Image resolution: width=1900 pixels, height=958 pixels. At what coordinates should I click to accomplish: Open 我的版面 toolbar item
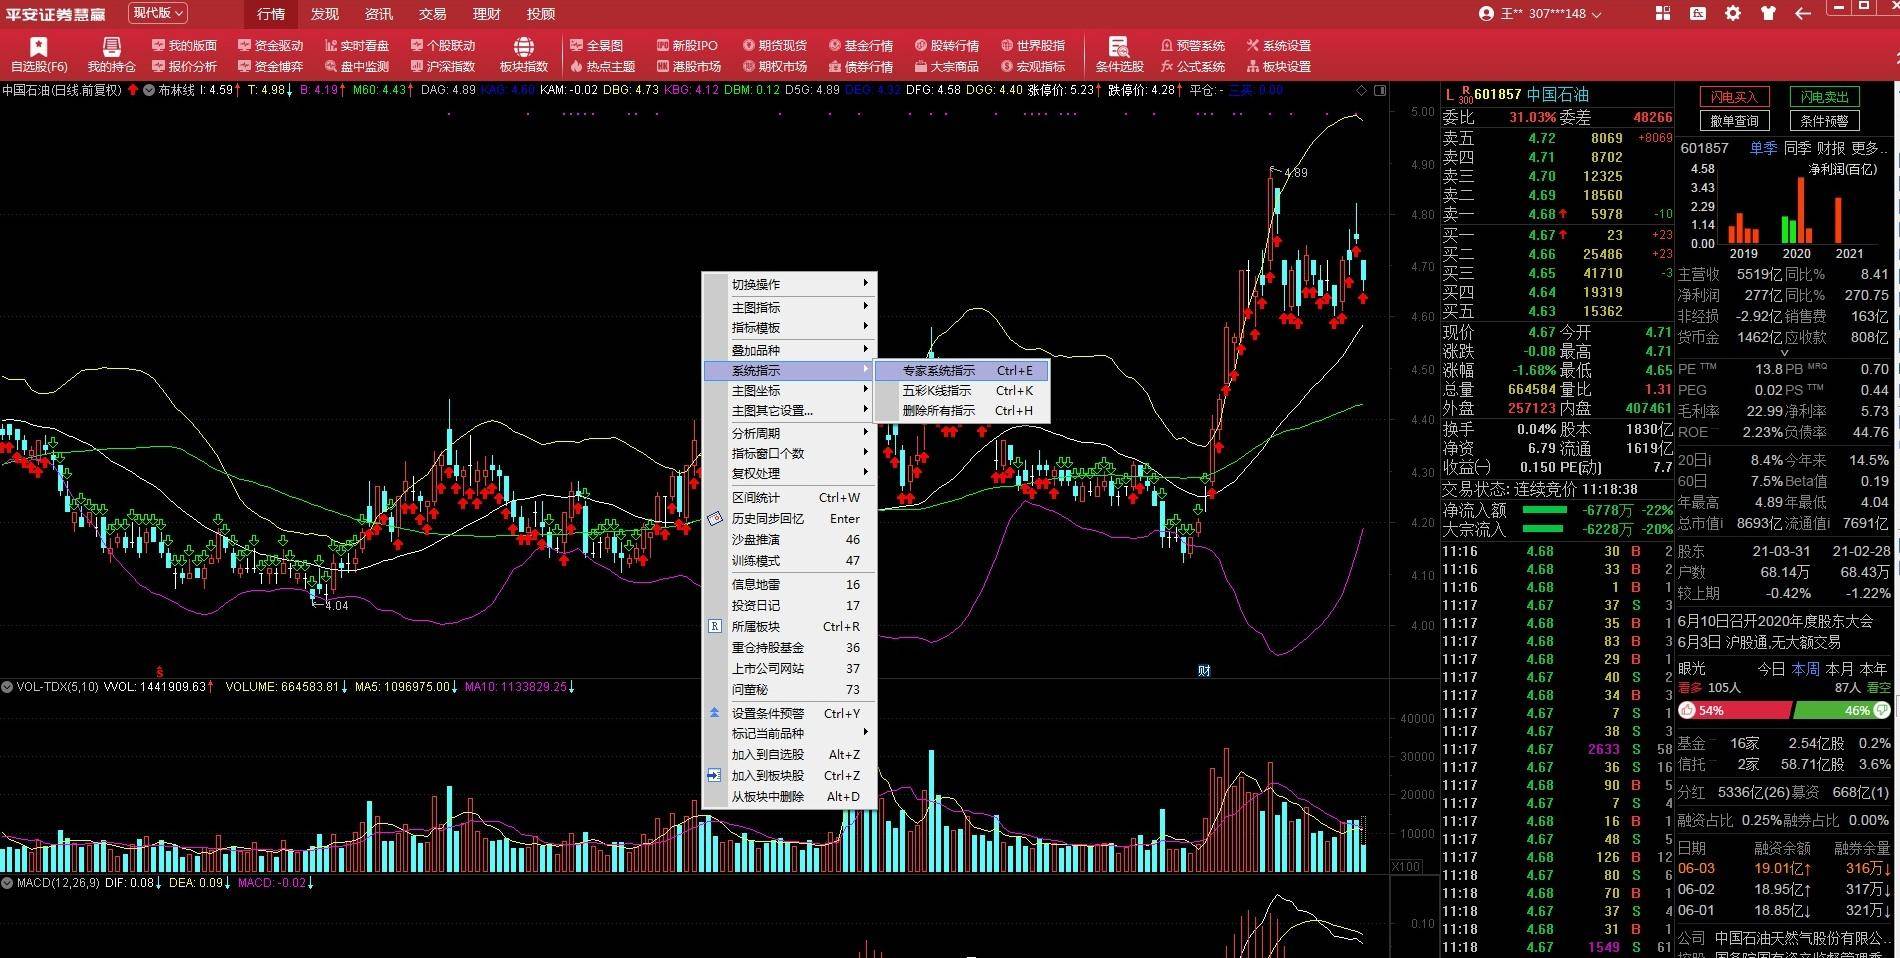pos(184,45)
